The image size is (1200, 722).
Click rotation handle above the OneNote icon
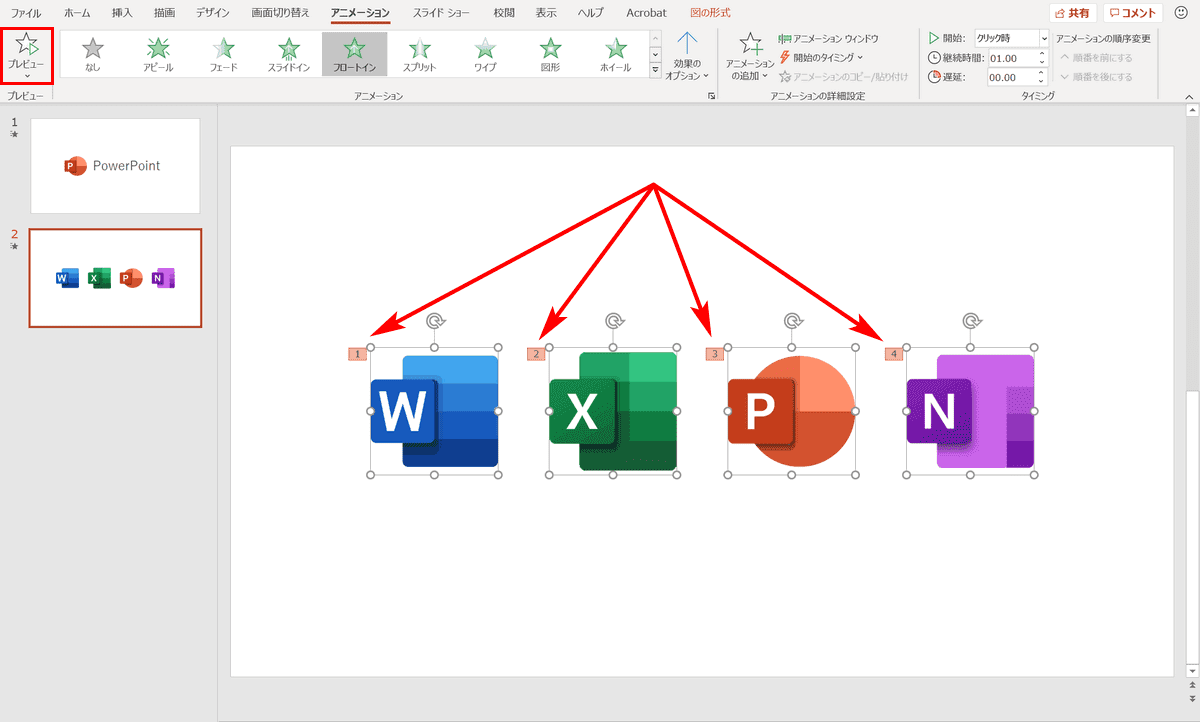point(971,320)
